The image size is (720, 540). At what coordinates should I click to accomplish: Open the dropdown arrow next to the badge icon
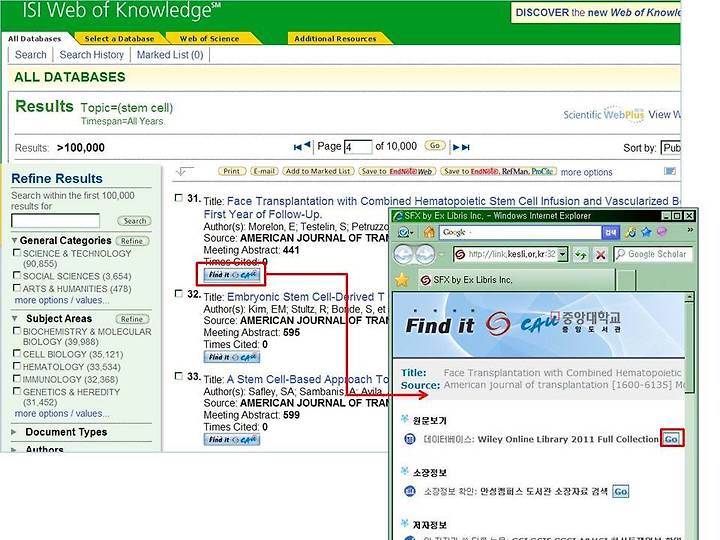412,233
